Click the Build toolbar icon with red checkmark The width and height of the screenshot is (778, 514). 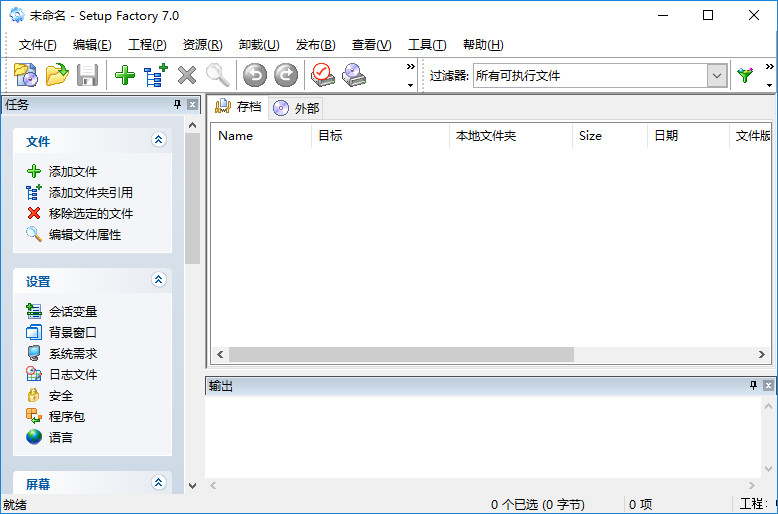pos(323,75)
